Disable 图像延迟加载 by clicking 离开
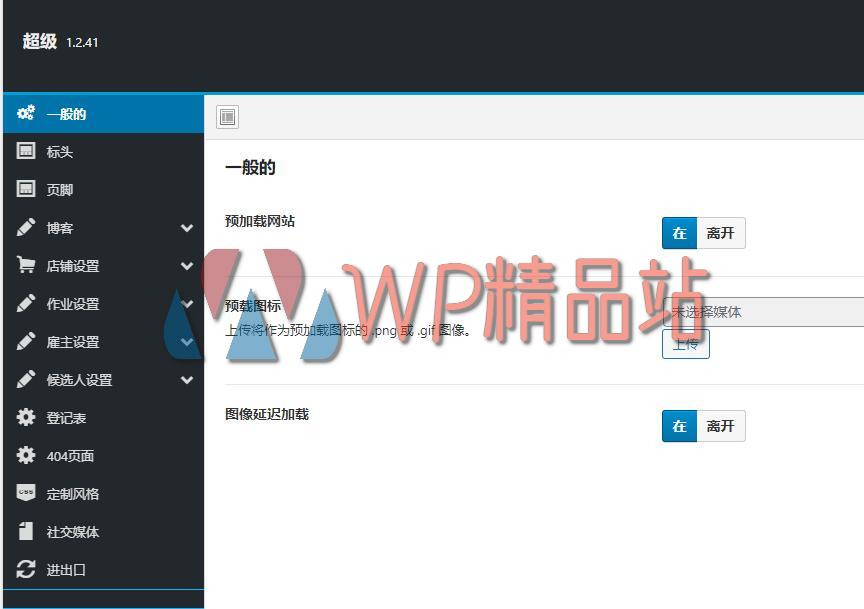The width and height of the screenshot is (864, 609). click(721, 425)
